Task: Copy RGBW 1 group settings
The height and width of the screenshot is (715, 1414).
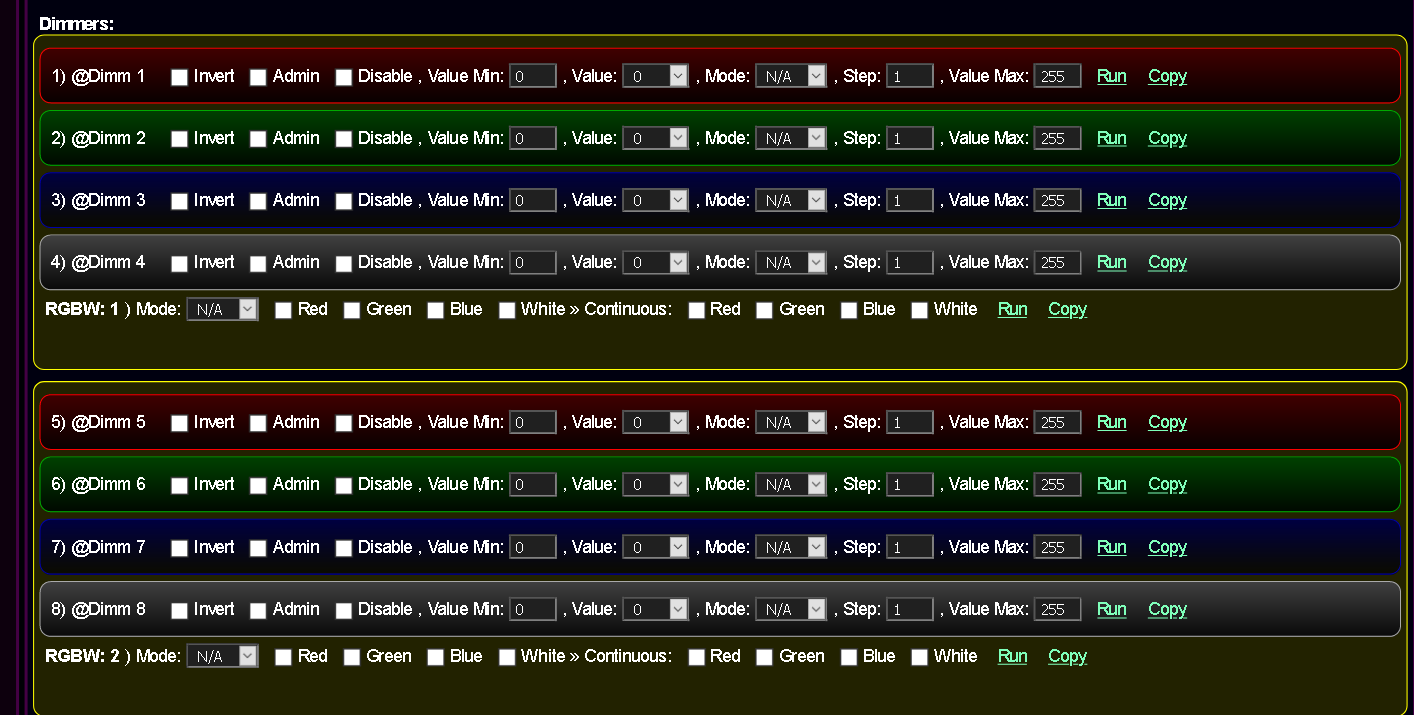Action: tap(1067, 309)
